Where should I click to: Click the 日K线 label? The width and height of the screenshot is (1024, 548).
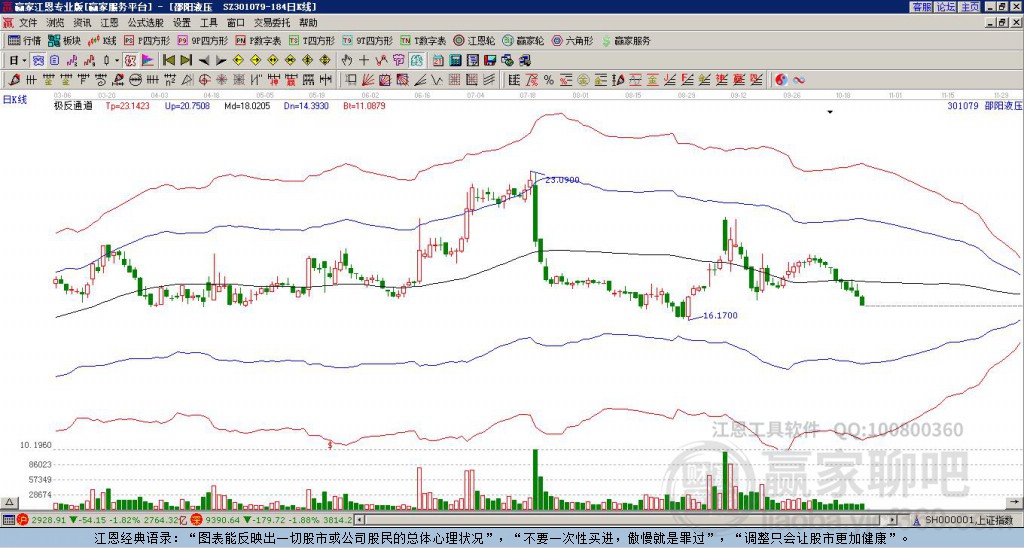tap(16, 100)
